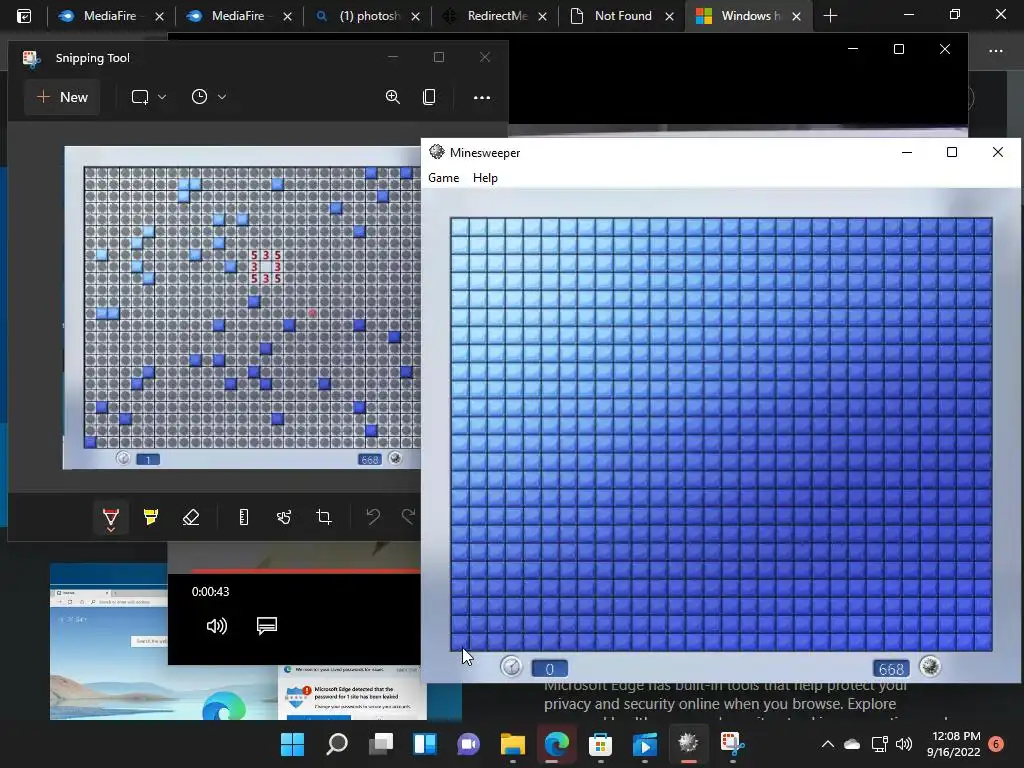This screenshot has height=768, width=1024.
Task: Click the copy icon in Snipping Tool
Action: 429,97
